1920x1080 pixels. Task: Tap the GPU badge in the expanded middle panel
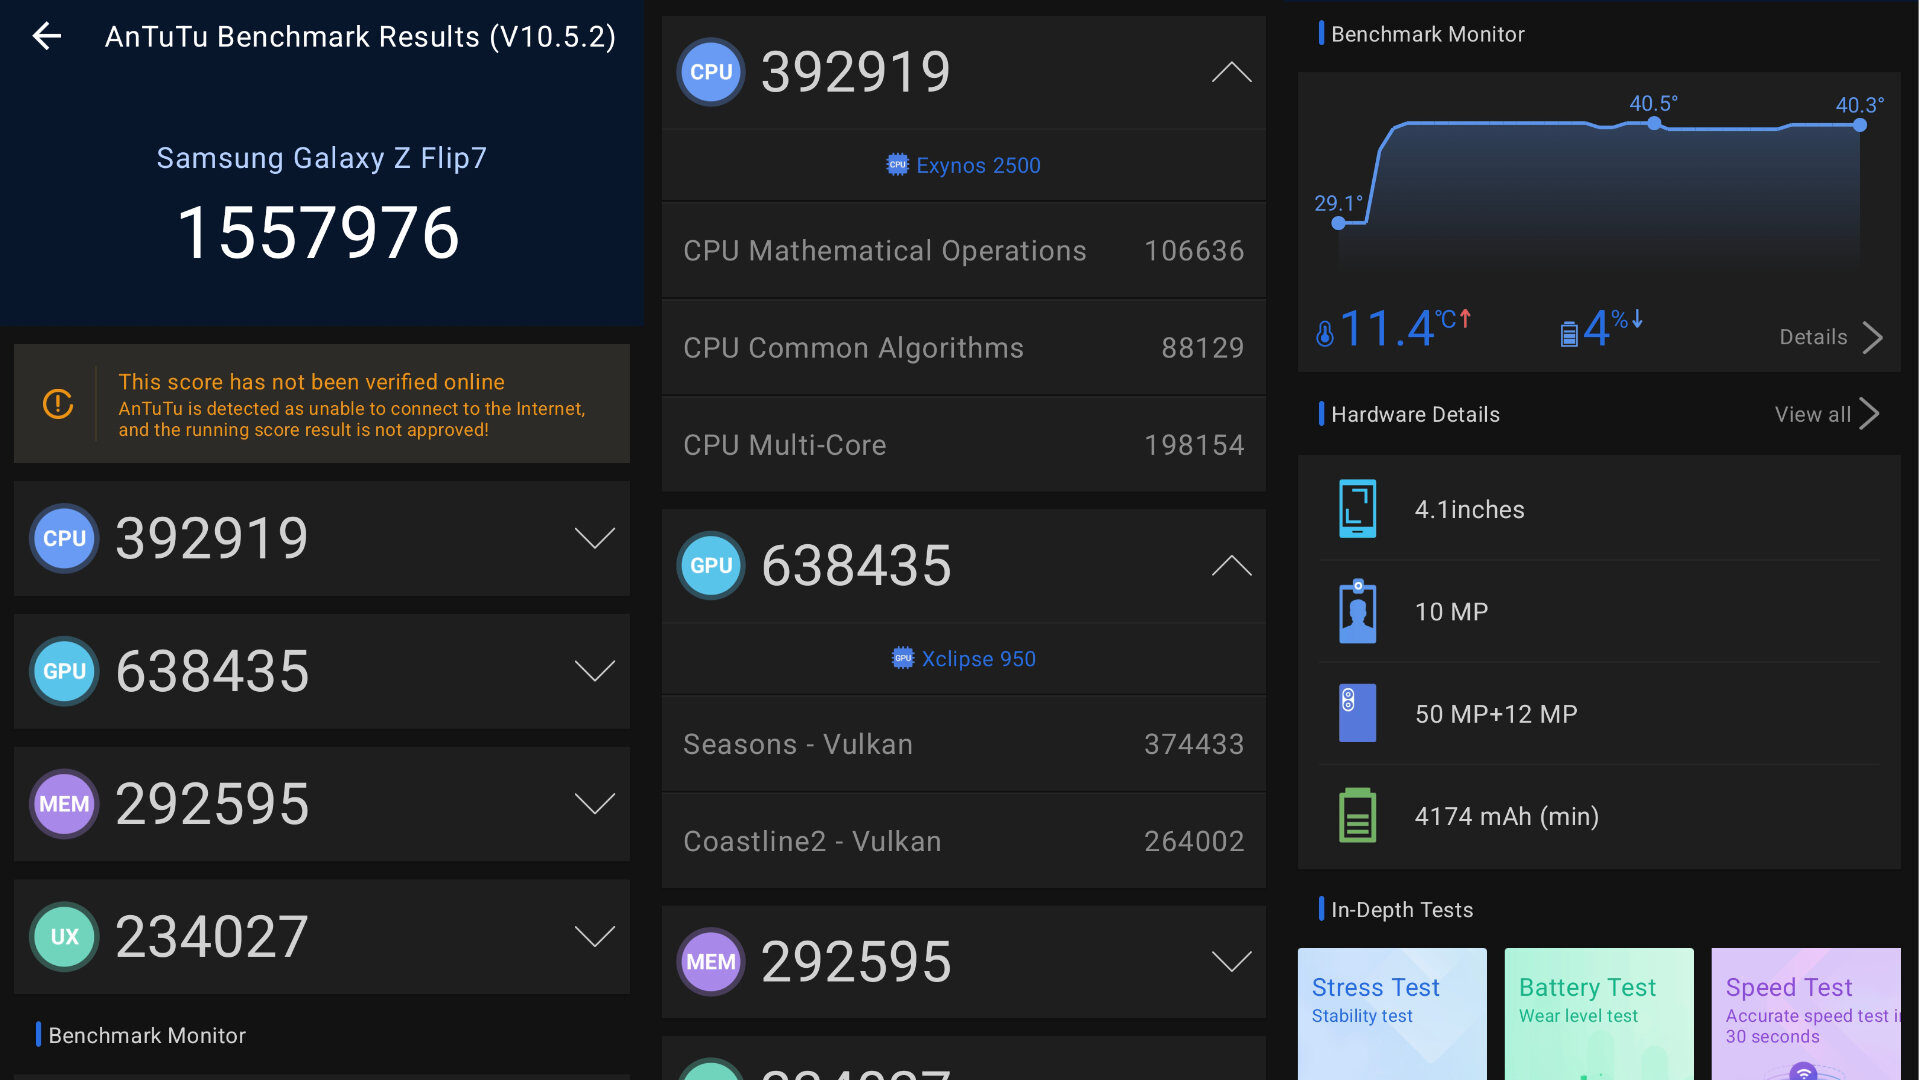coord(711,565)
